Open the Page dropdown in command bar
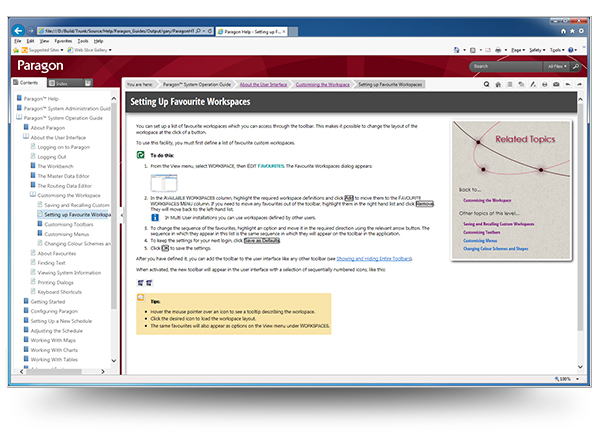599x432 pixels. pos(518,50)
